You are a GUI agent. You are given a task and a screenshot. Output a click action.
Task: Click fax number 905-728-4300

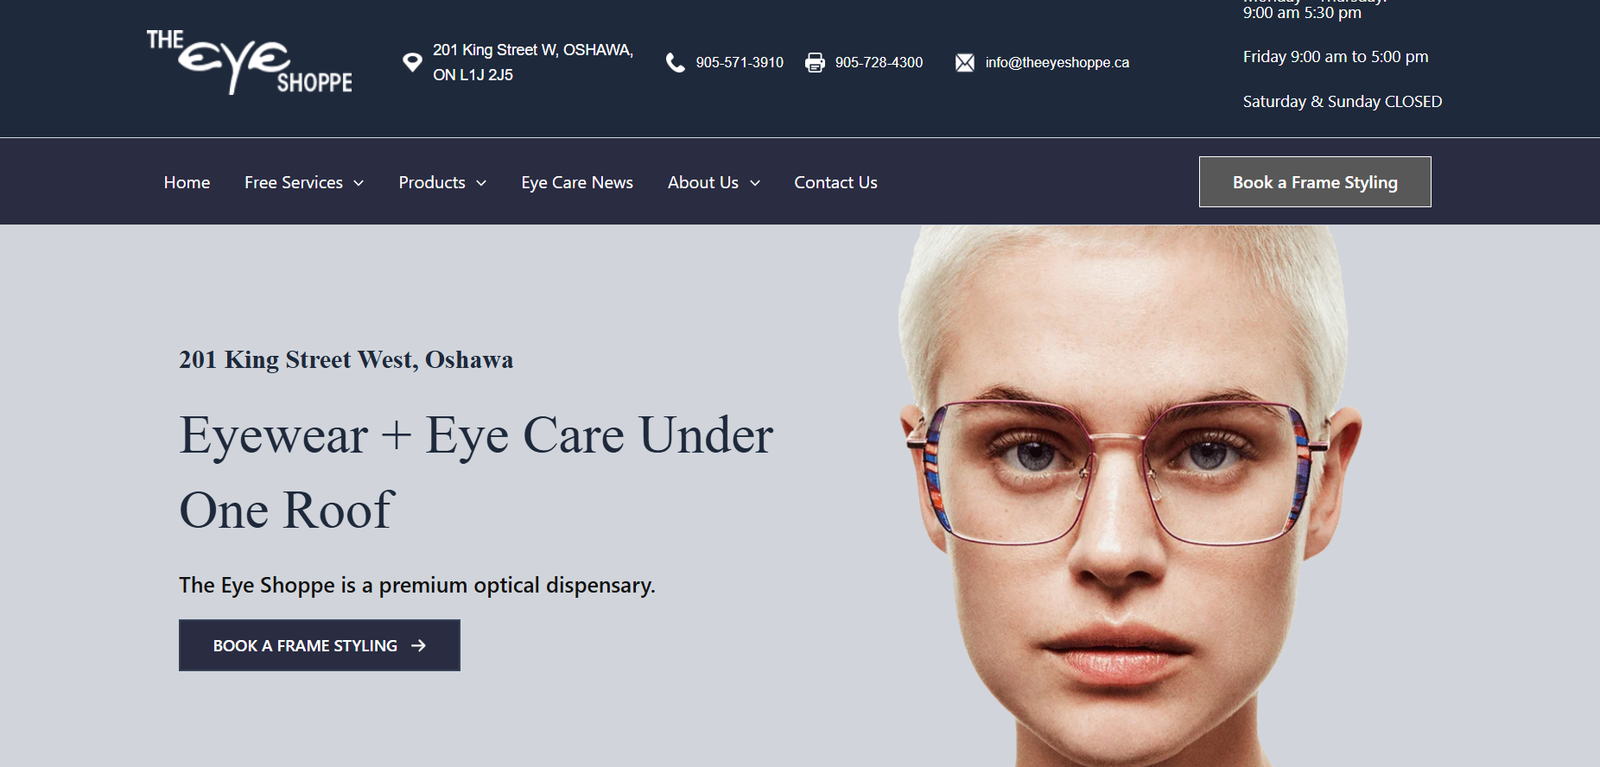coord(879,62)
